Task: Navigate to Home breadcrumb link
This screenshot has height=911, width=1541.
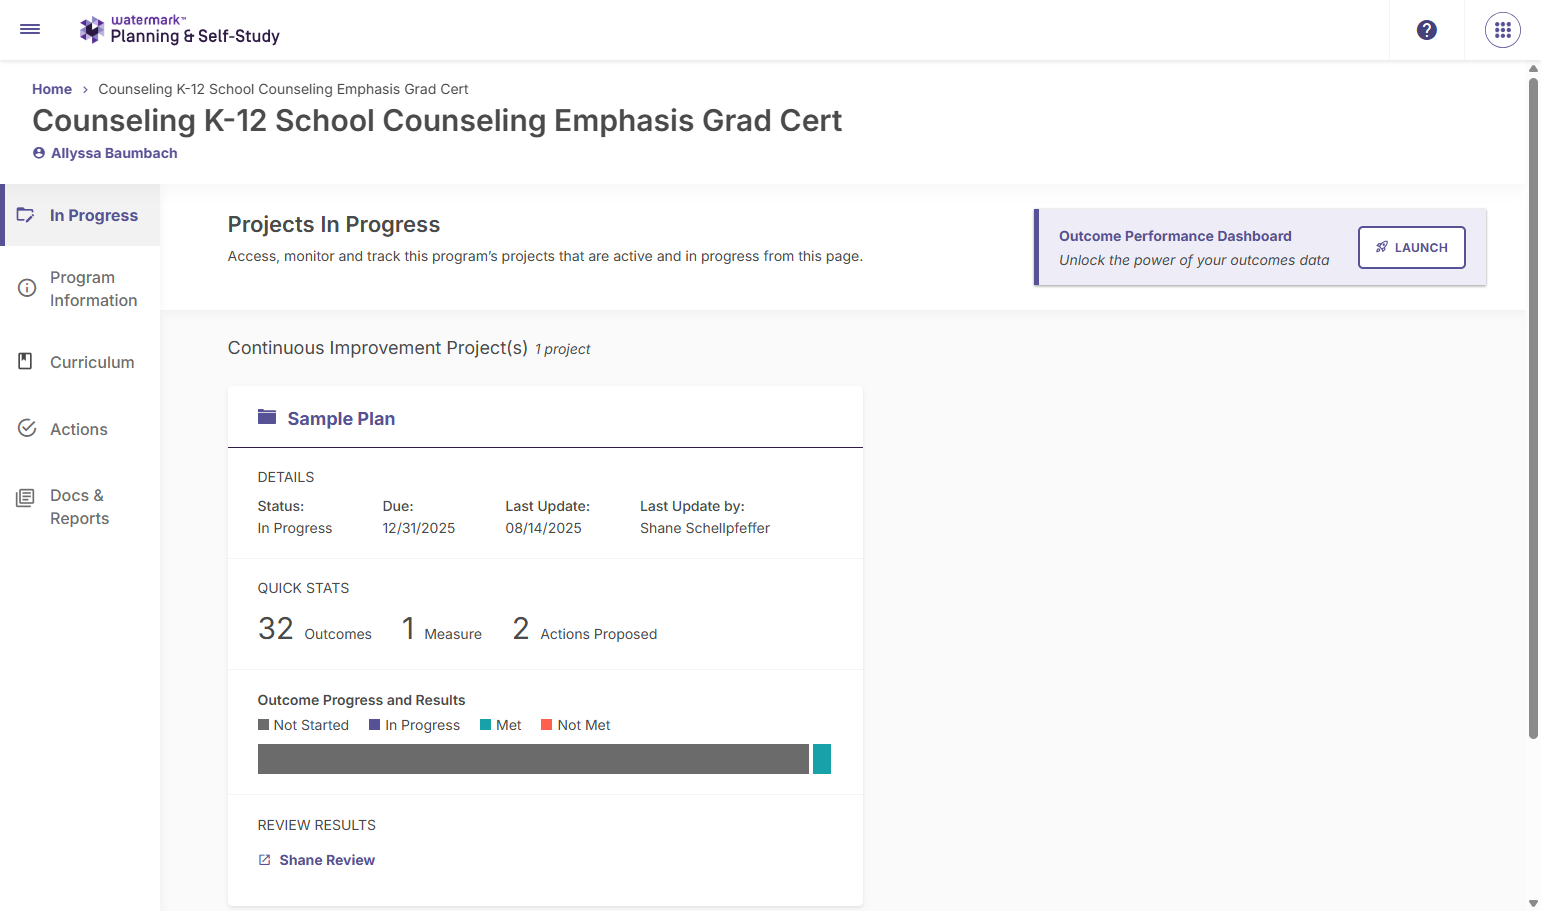Action: 52,89
